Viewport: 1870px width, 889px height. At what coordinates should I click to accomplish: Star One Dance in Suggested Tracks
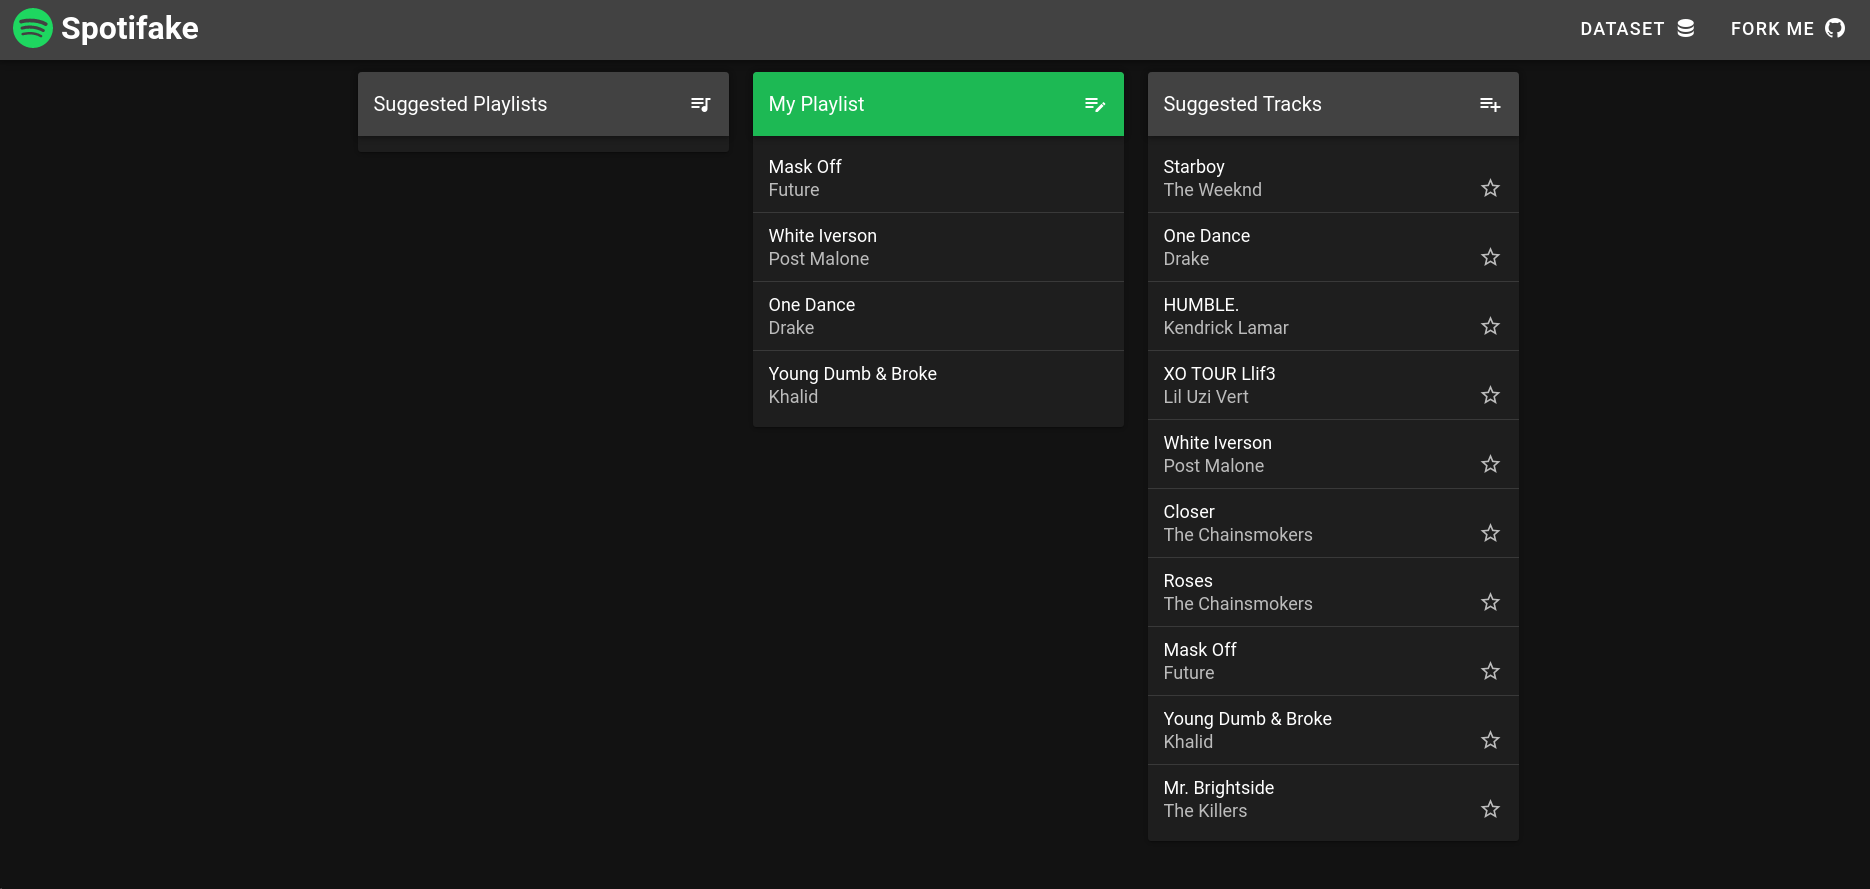(x=1490, y=257)
